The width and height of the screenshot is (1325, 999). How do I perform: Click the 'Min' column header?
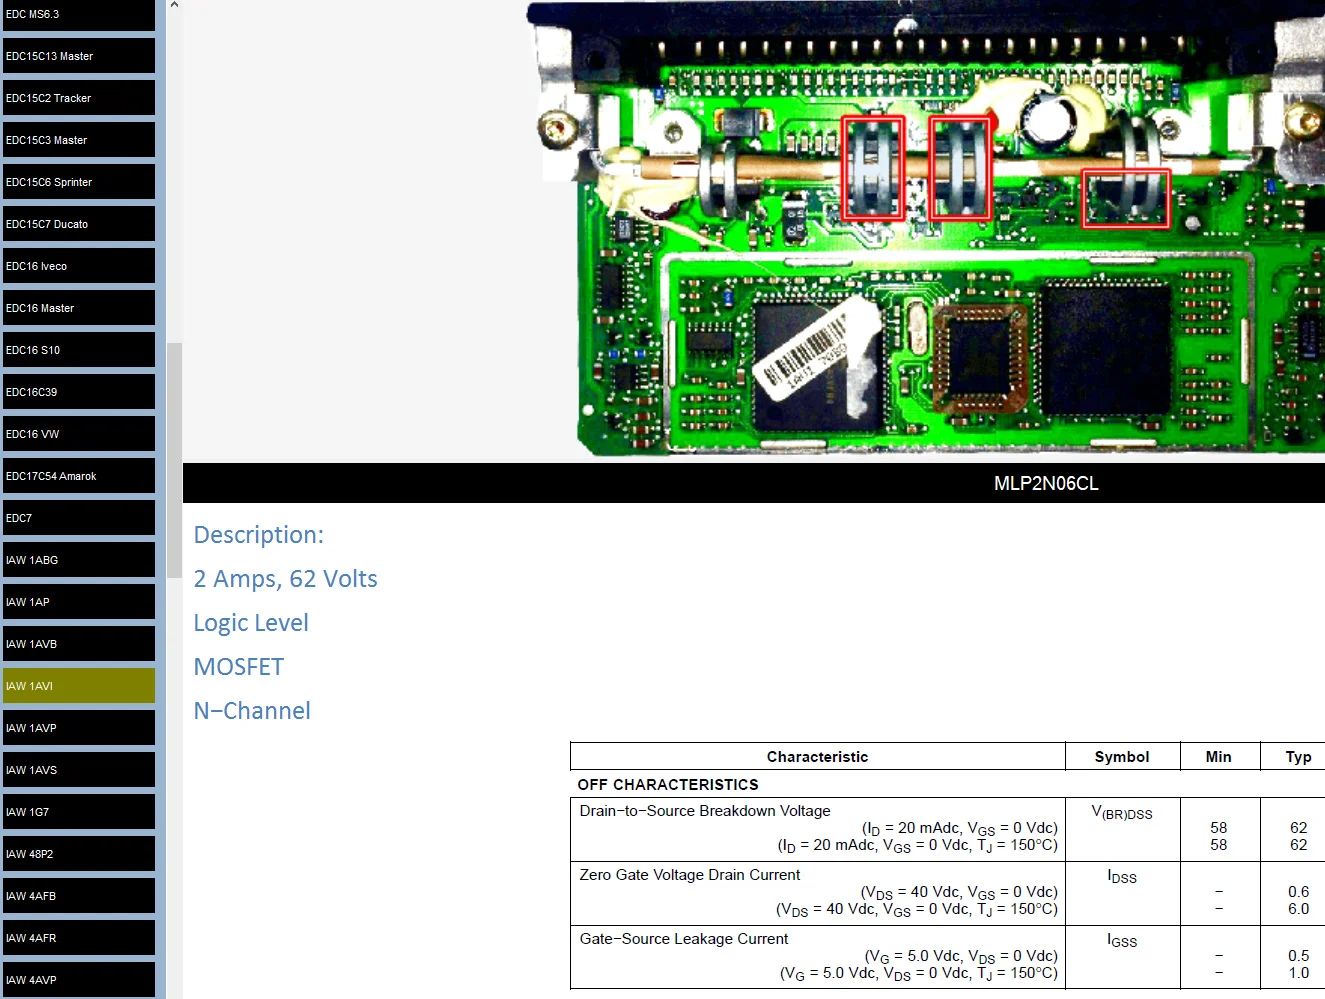pyautogui.click(x=1218, y=757)
